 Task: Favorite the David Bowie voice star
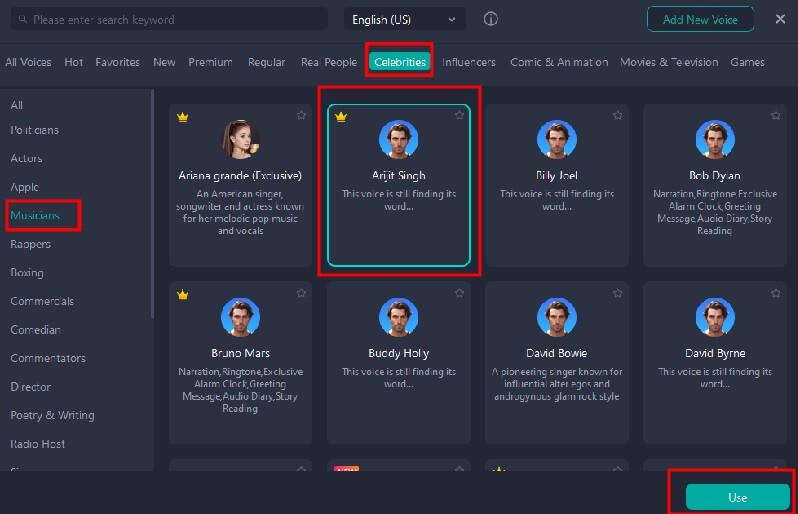(x=617, y=293)
